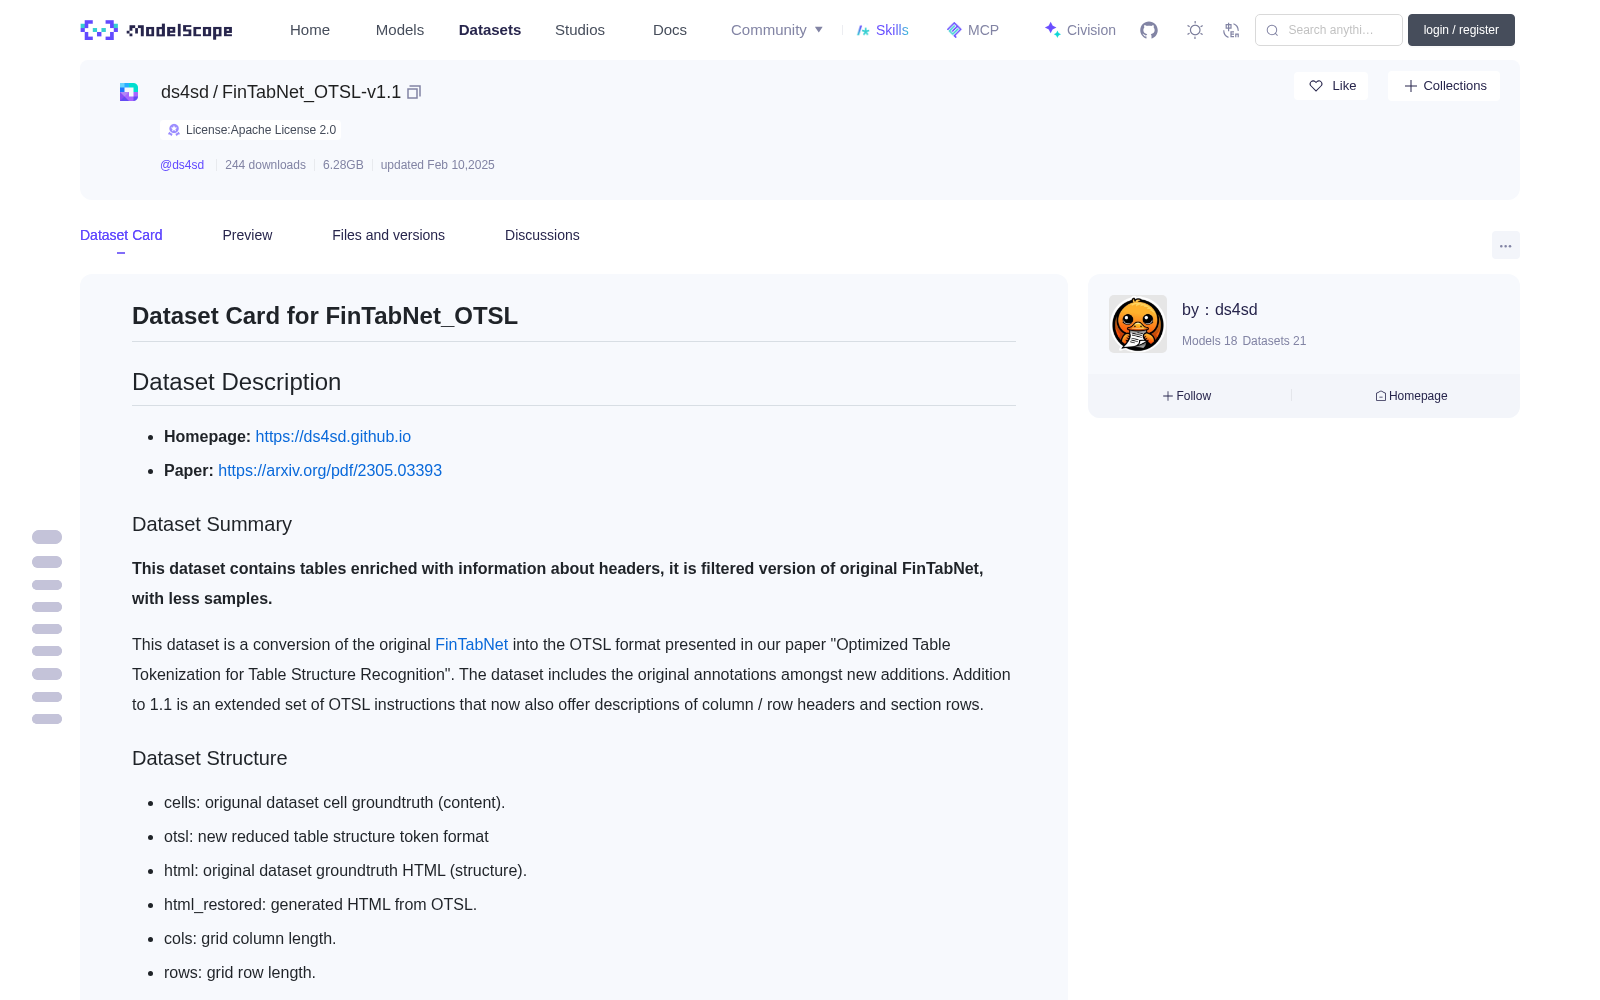
Task: Open the Discussions tab
Action: 542,235
